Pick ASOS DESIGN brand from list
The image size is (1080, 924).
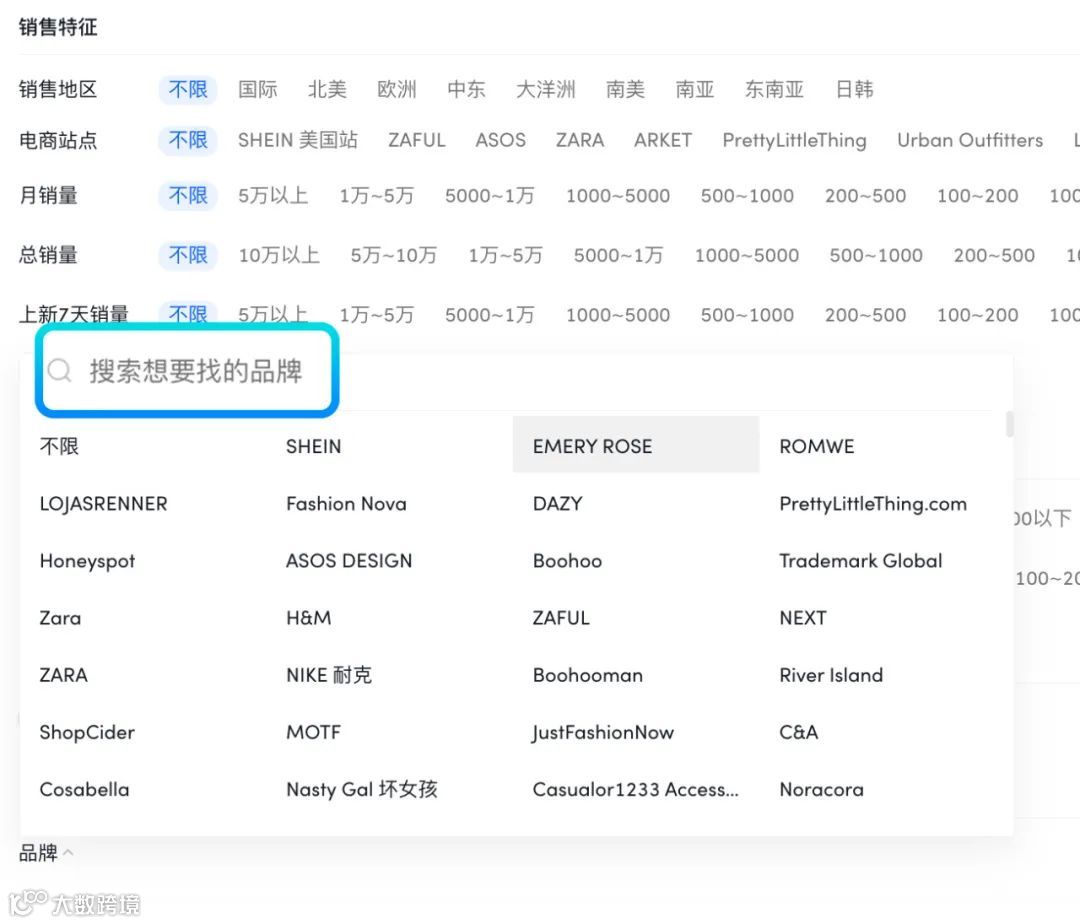[349, 560]
